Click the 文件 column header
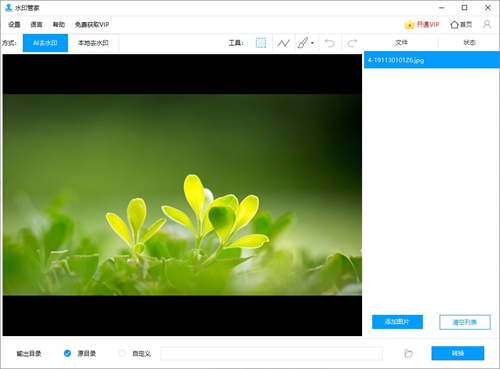The height and width of the screenshot is (369, 500). [401, 43]
